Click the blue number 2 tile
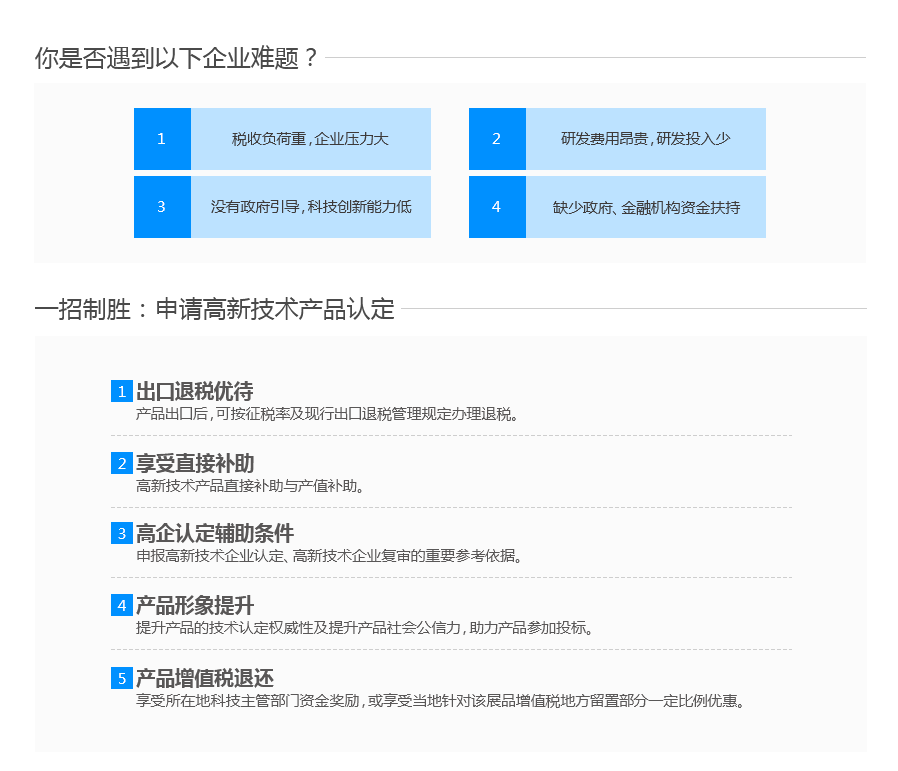Image resolution: width=898 pixels, height=771 pixels. (x=497, y=139)
